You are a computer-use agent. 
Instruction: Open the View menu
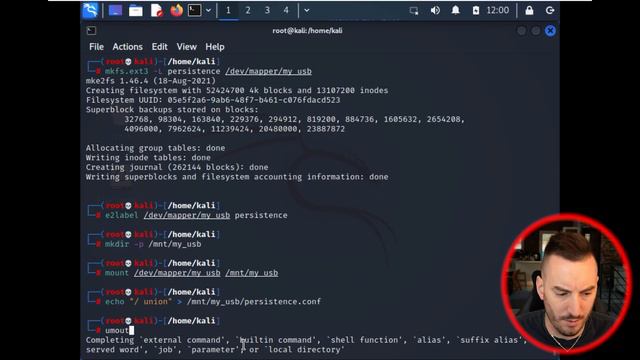tap(187, 47)
